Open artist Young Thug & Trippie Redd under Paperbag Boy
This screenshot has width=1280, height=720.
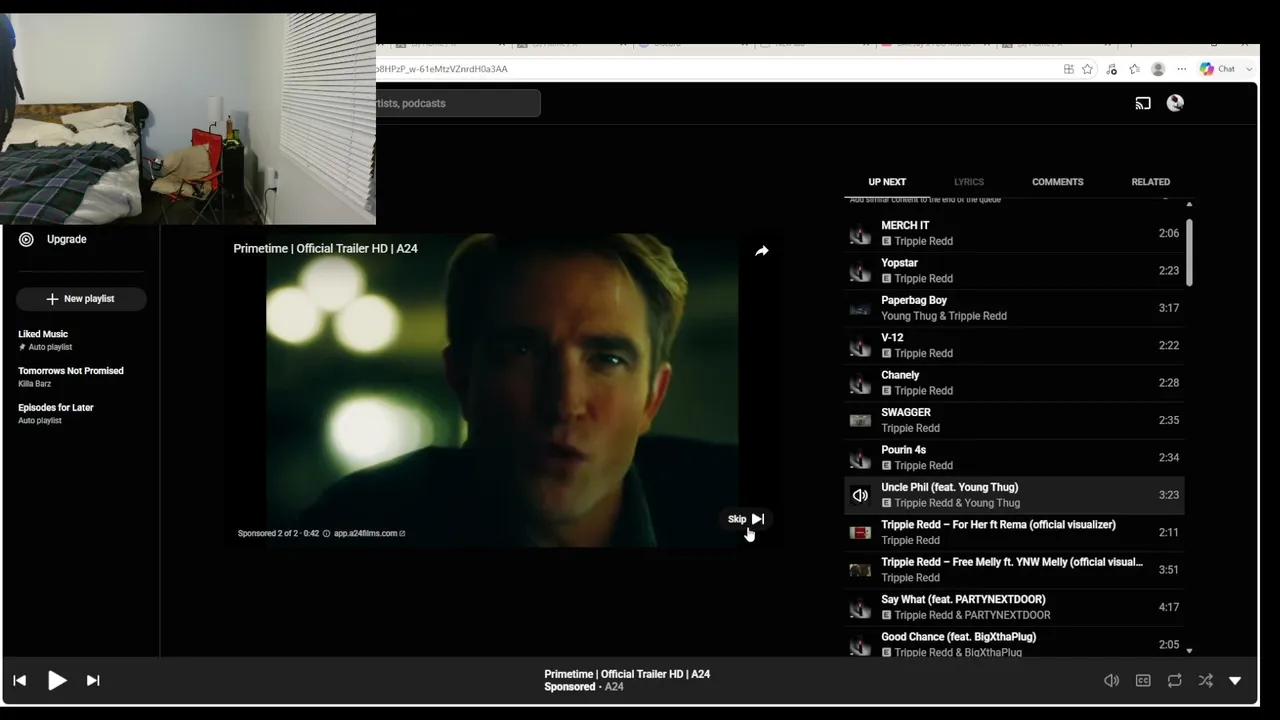(944, 316)
